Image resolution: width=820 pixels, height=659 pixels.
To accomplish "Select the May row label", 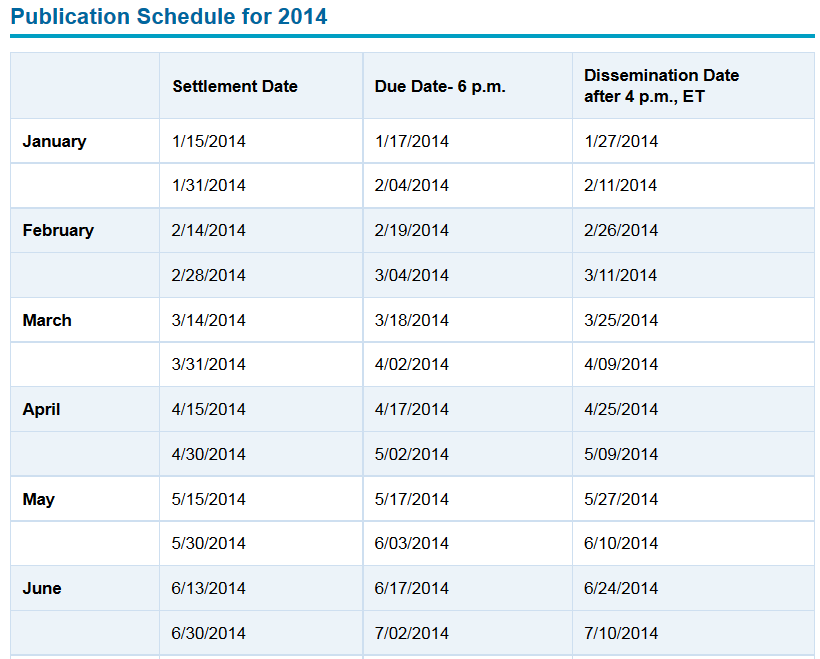I will coord(38,499).
